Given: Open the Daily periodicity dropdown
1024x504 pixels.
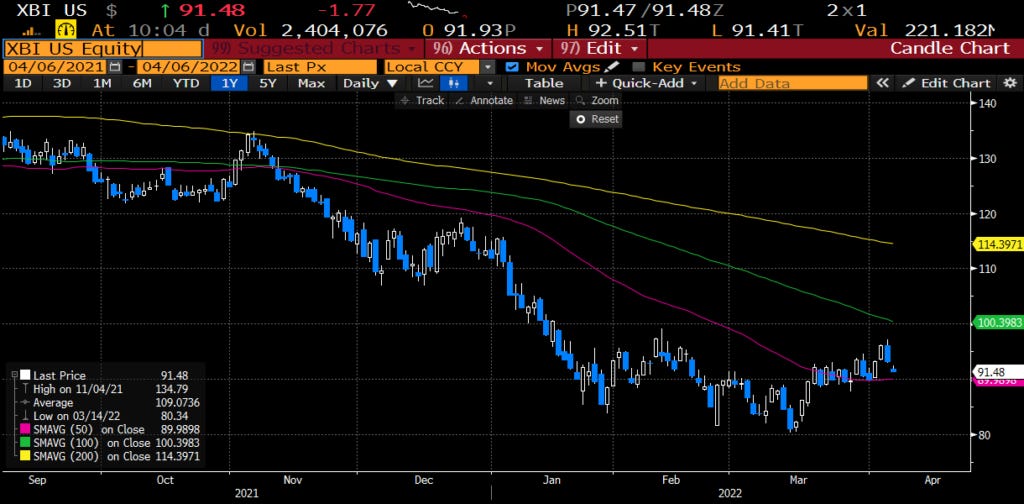Looking at the screenshot, I should coord(371,83).
